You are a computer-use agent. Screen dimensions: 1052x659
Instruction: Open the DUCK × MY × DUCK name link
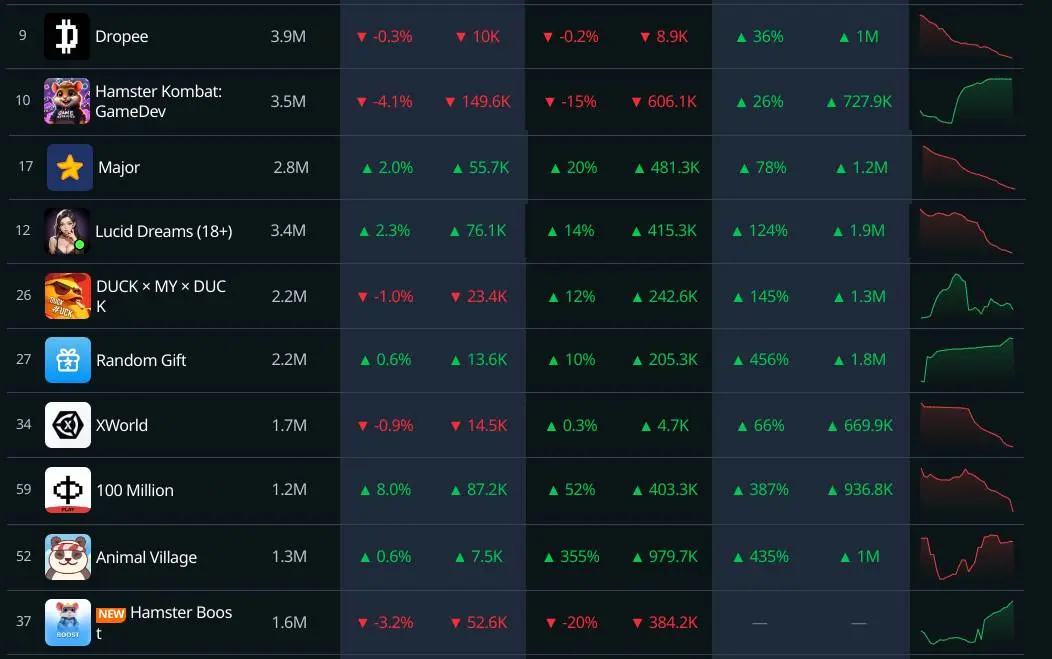pyautogui.click(x=161, y=296)
